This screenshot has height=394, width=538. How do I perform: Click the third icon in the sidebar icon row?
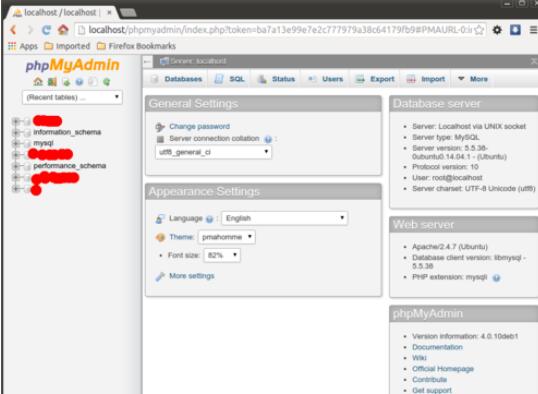pyautogui.click(x=66, y=82)
